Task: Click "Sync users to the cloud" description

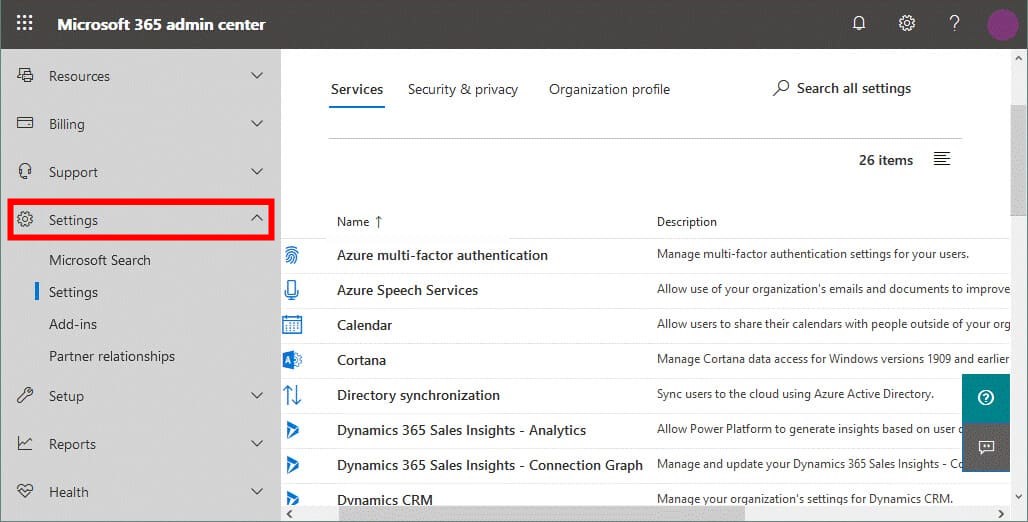Action: click(x=795, y=393)
